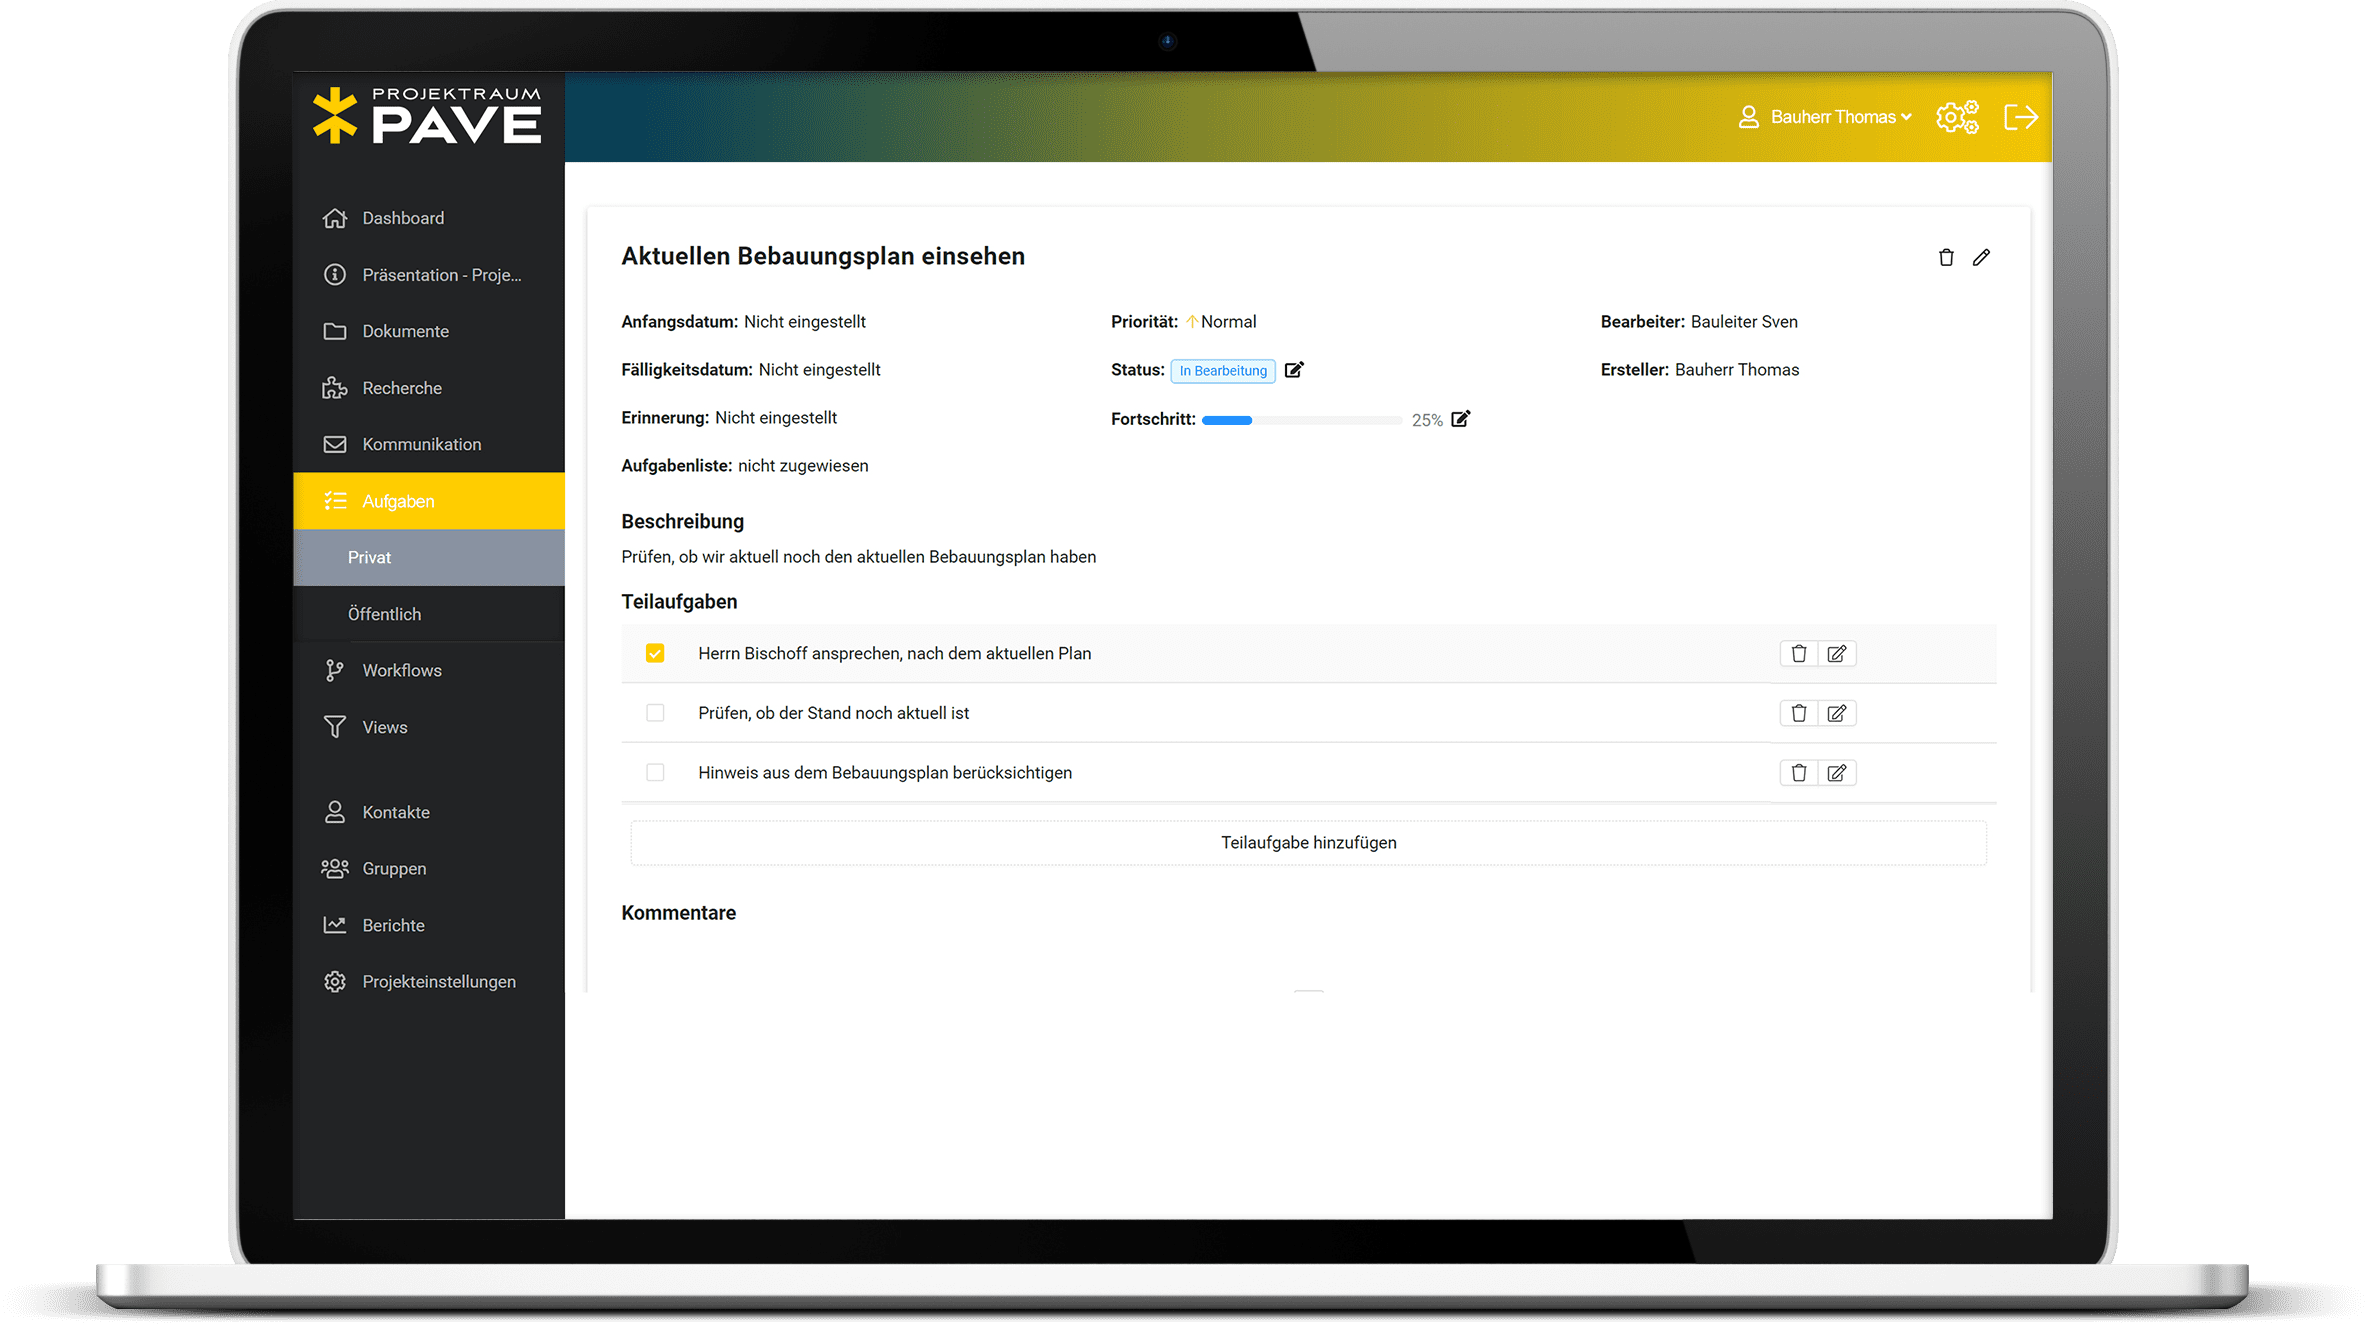Click the description text 'Prüfen, ob wir aktuell...'
This screenshot has width=2368, height=1324.
pyautogui.click(x=859, y=557)
